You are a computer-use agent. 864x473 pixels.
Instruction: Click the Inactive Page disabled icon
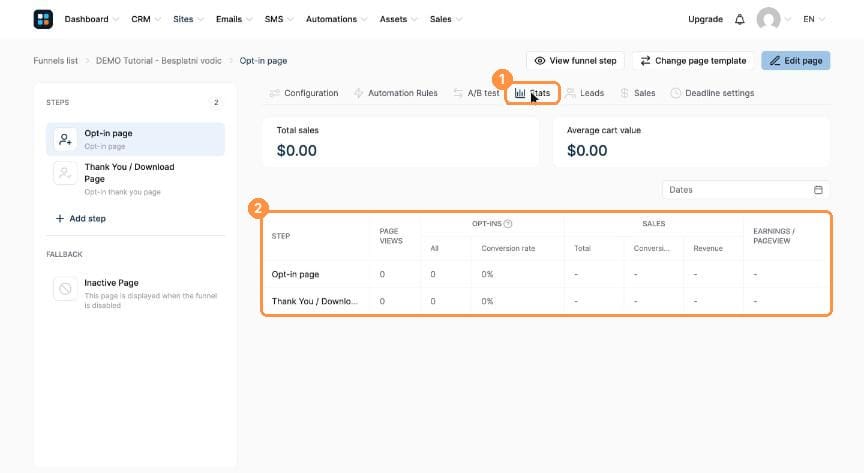[x=65, y=289]
